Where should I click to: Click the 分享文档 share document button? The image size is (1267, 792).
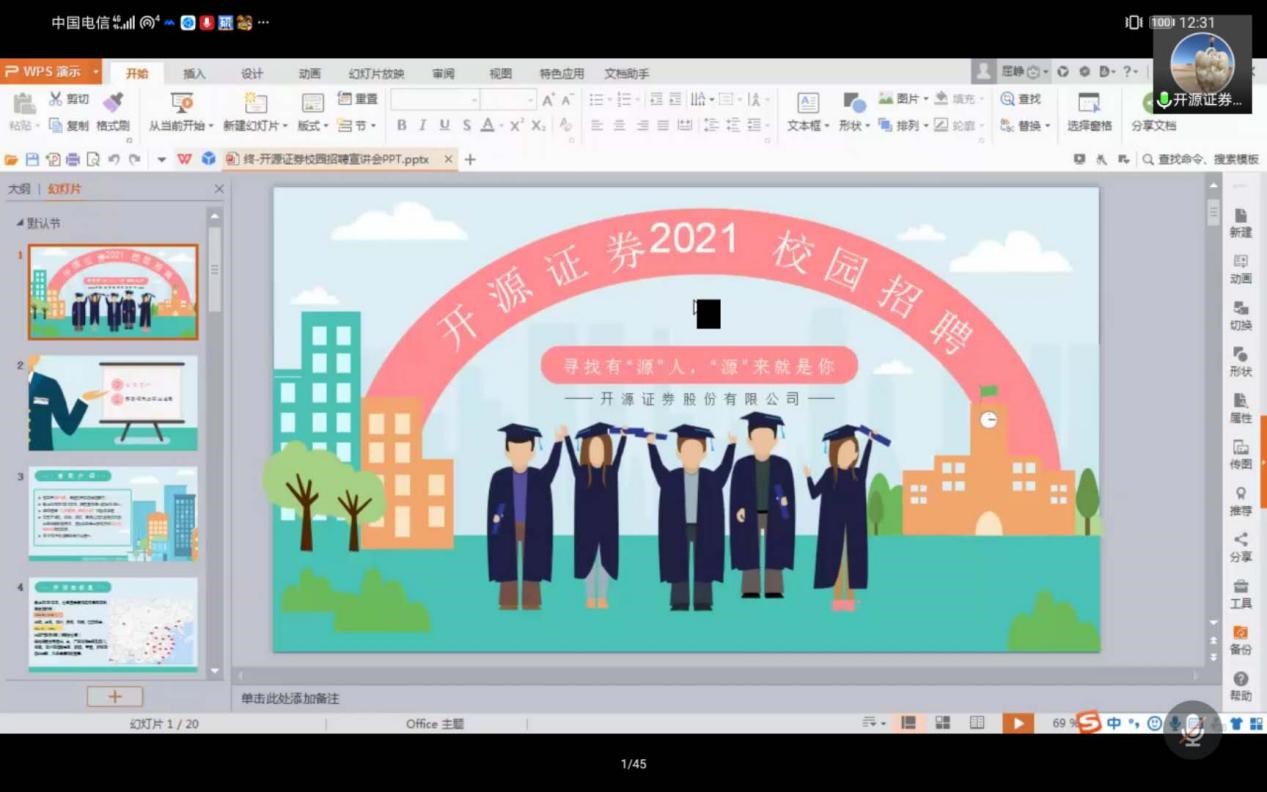[1153, 126]
